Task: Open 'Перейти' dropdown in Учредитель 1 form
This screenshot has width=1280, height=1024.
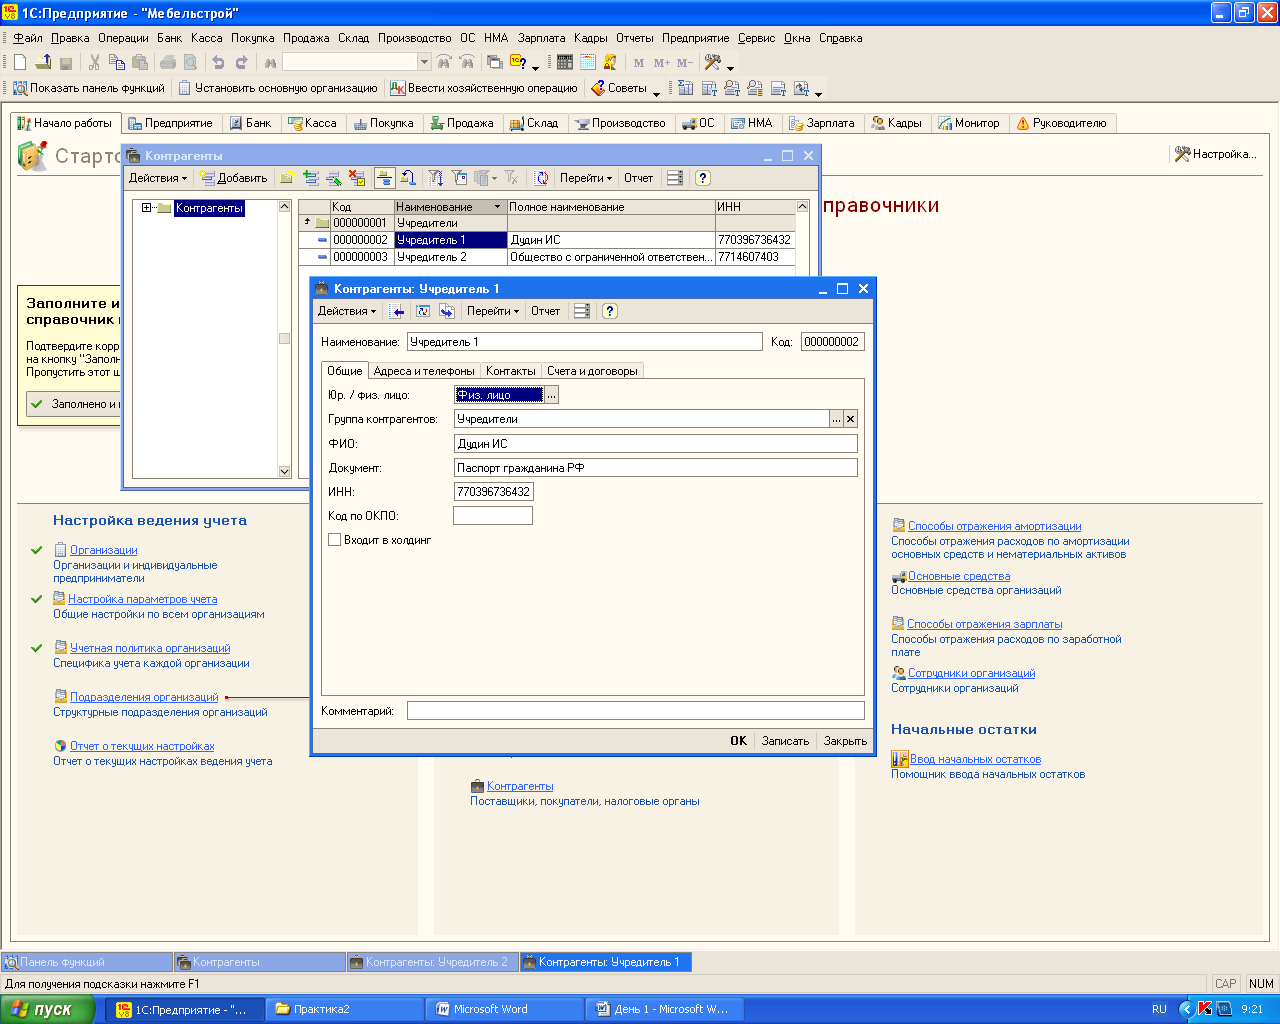Action: (493, 311)
